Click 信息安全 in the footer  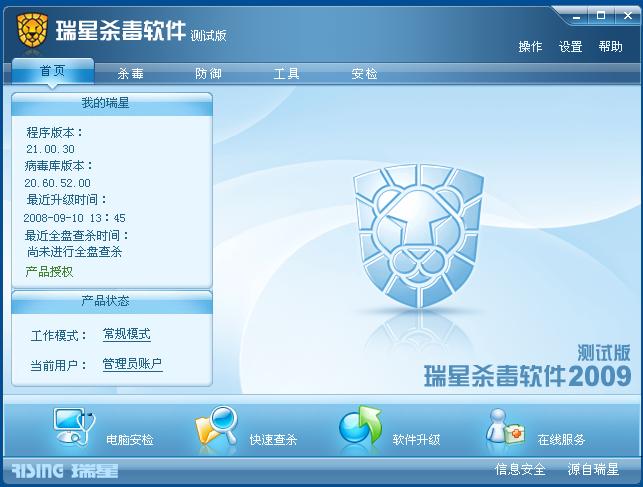tap(520, 469)
